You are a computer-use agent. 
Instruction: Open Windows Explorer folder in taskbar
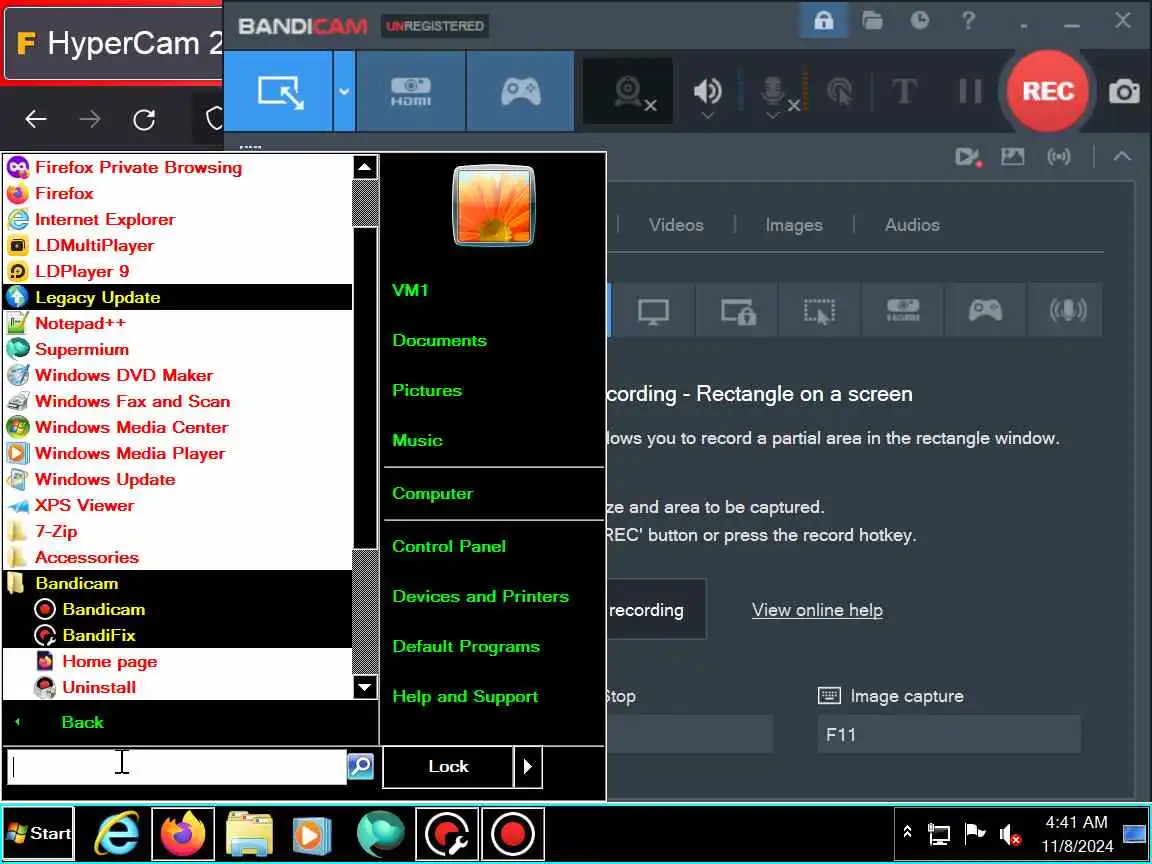pos(249,834)
